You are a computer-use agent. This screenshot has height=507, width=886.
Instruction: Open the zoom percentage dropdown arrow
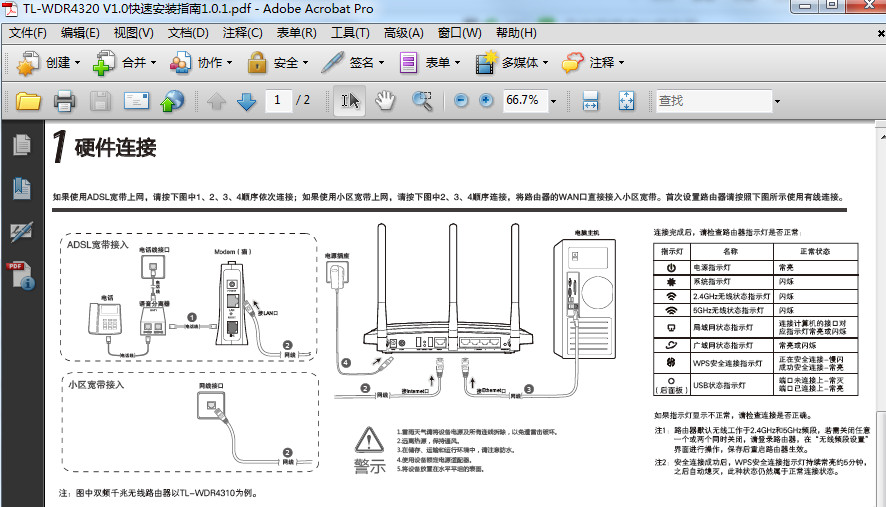[x=553, y=101]
